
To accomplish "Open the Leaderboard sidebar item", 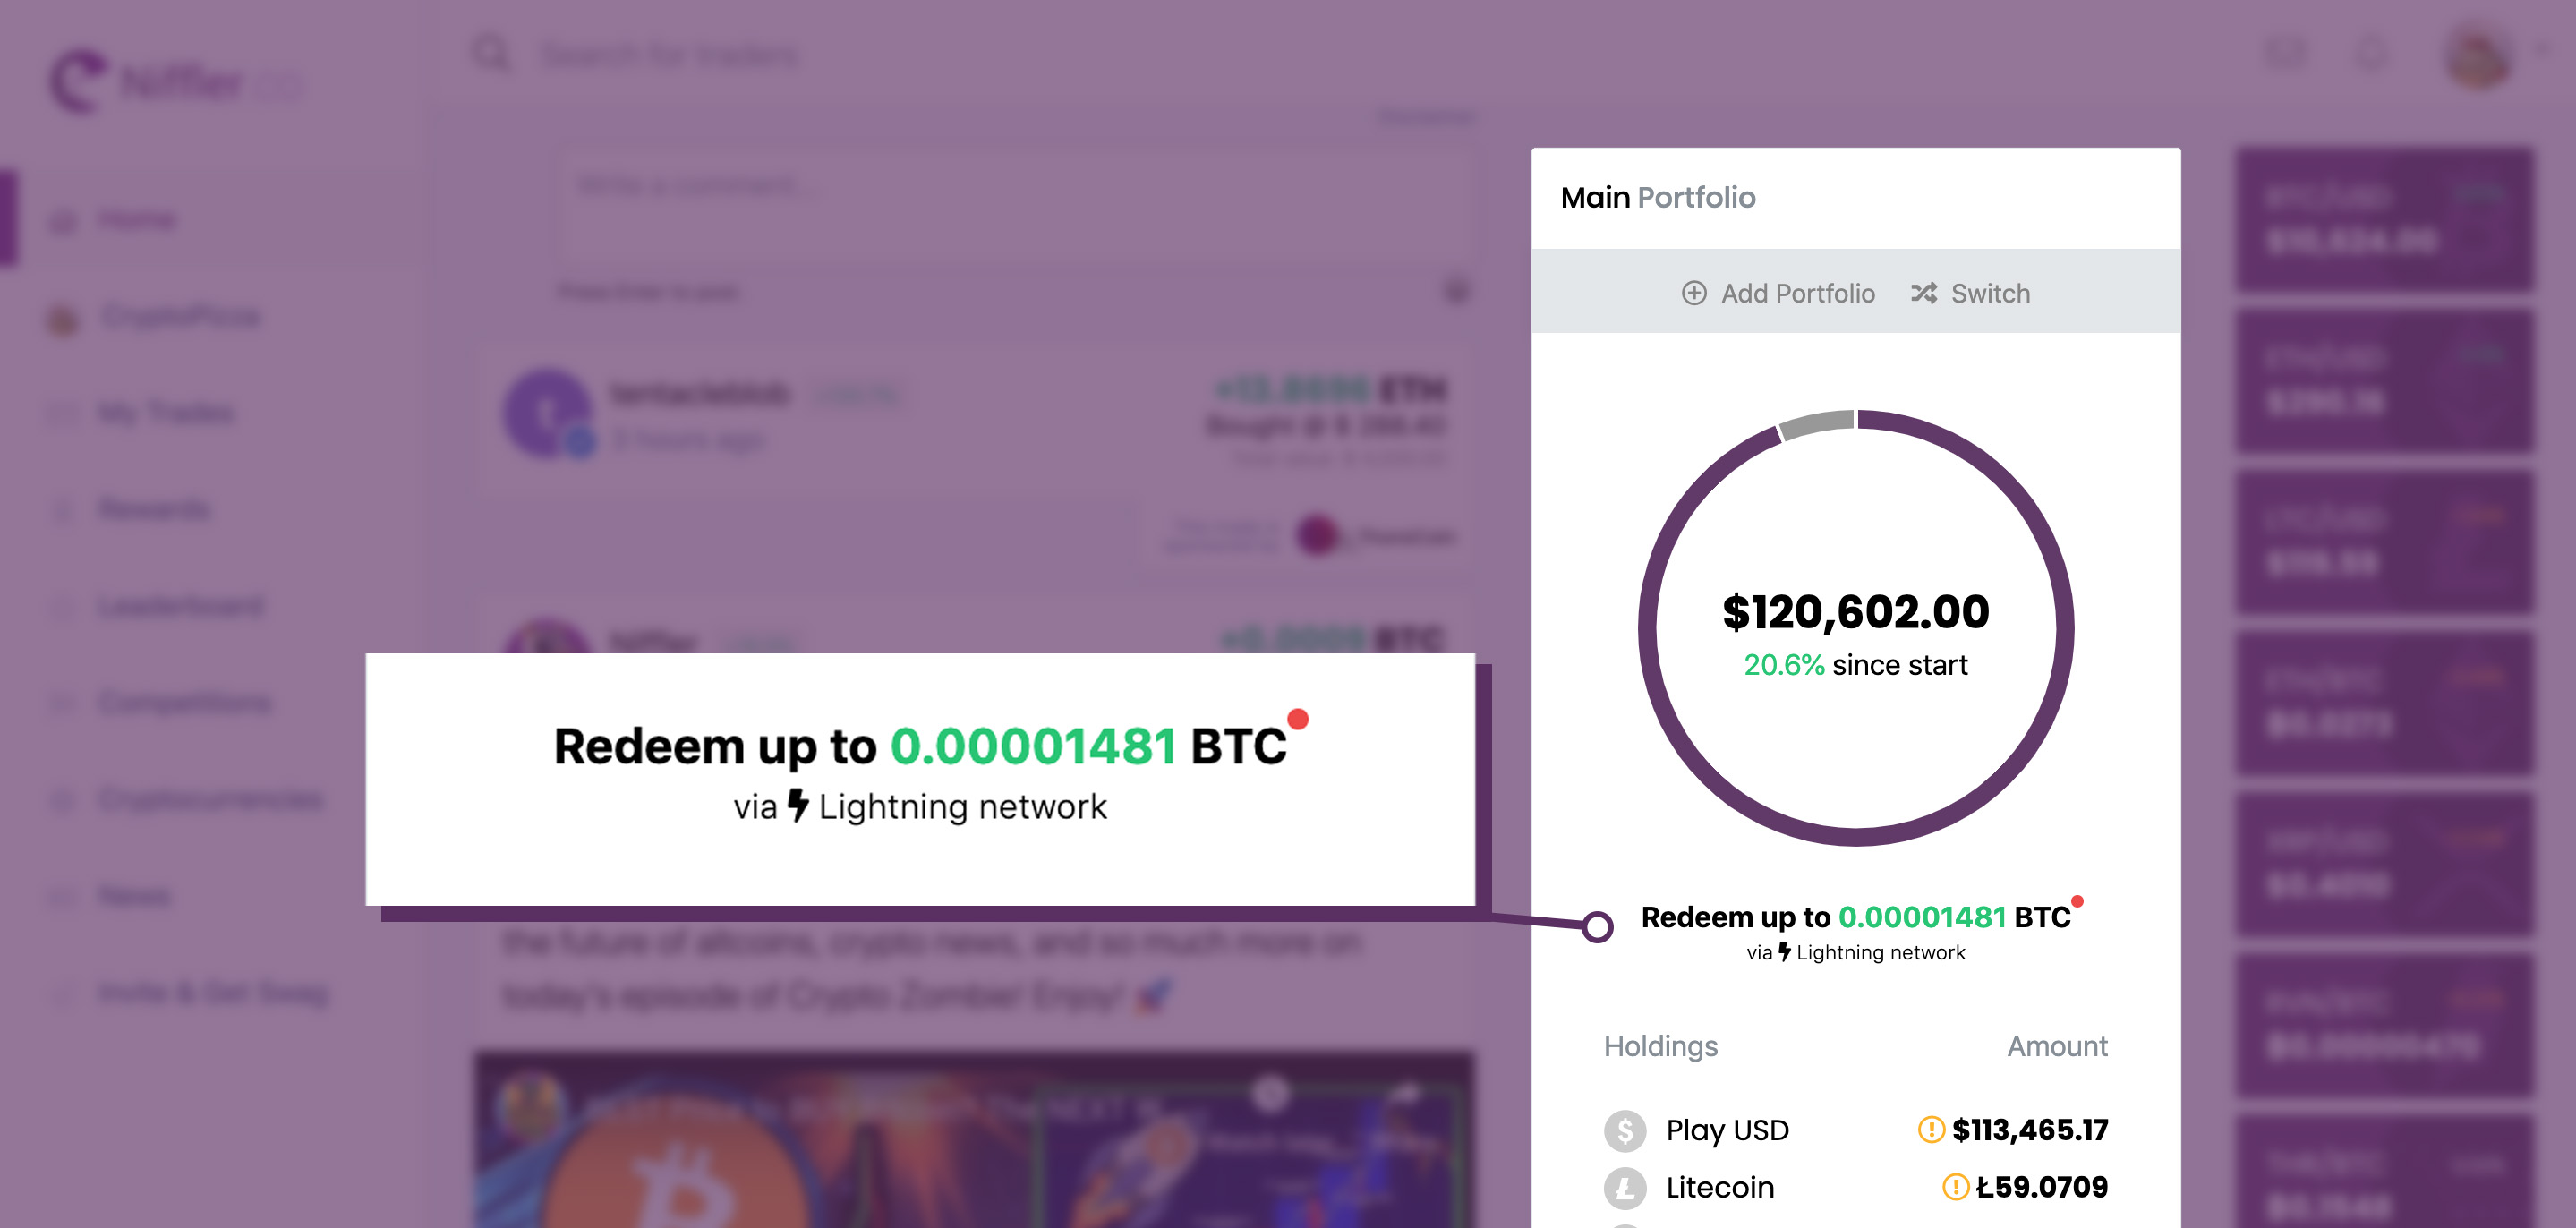I will click(181, 606).
